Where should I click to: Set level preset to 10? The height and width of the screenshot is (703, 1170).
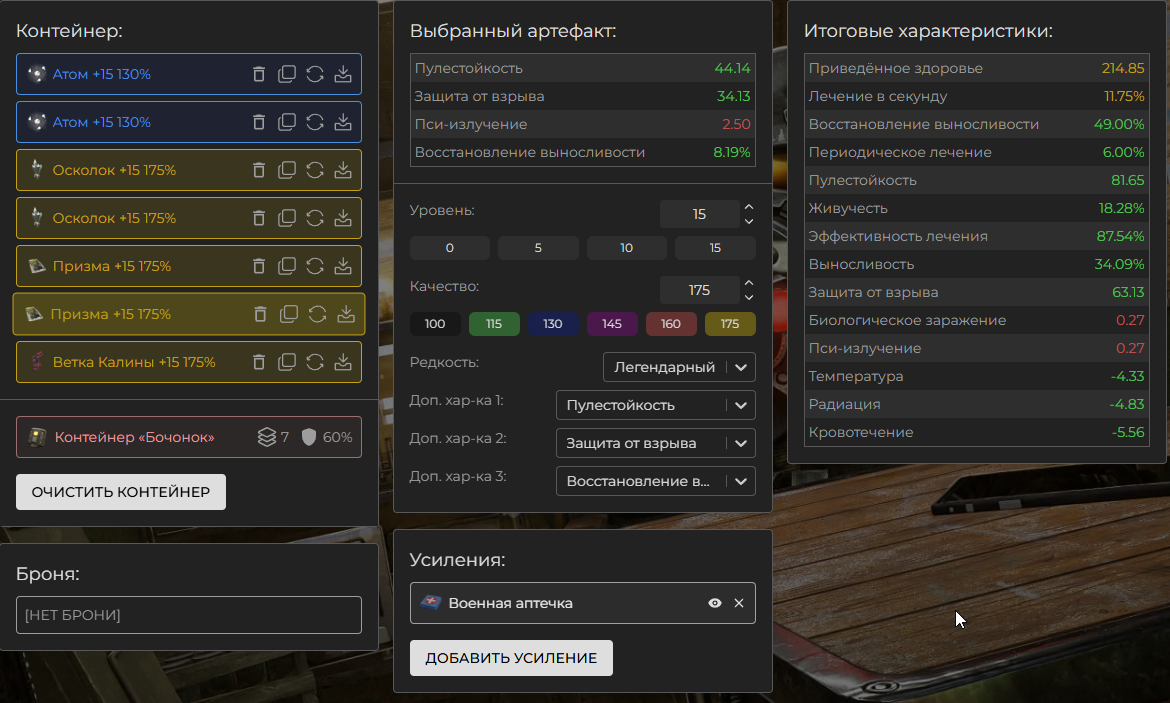627,248
